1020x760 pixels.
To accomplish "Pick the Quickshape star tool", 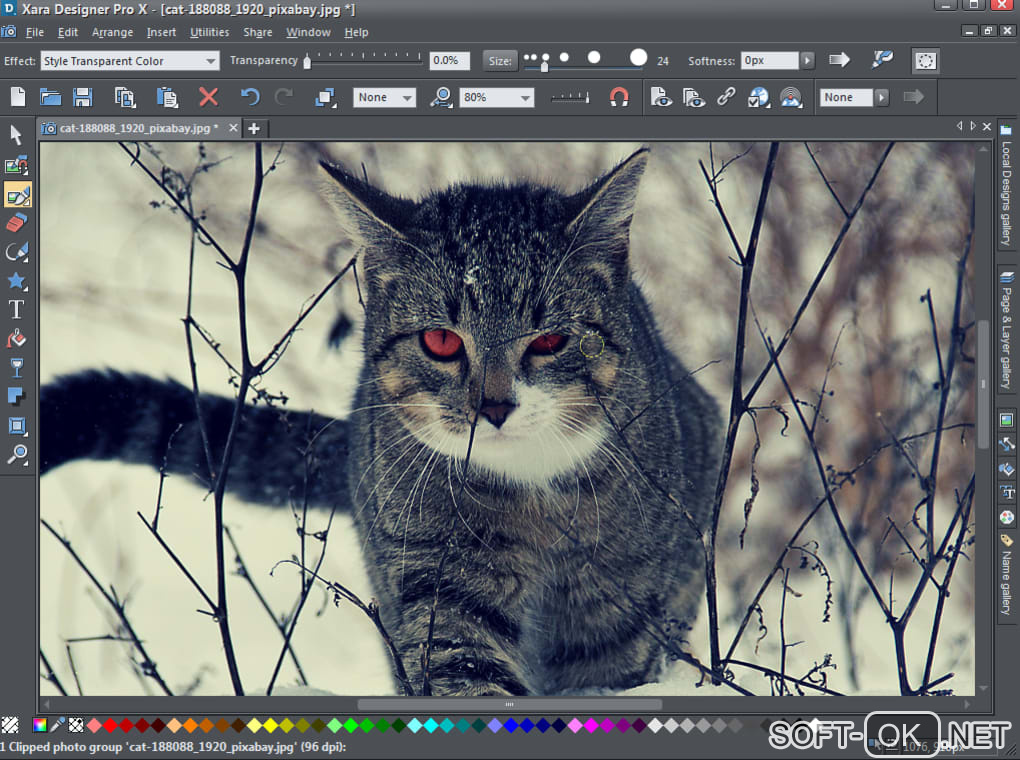I will click(16, 280).
